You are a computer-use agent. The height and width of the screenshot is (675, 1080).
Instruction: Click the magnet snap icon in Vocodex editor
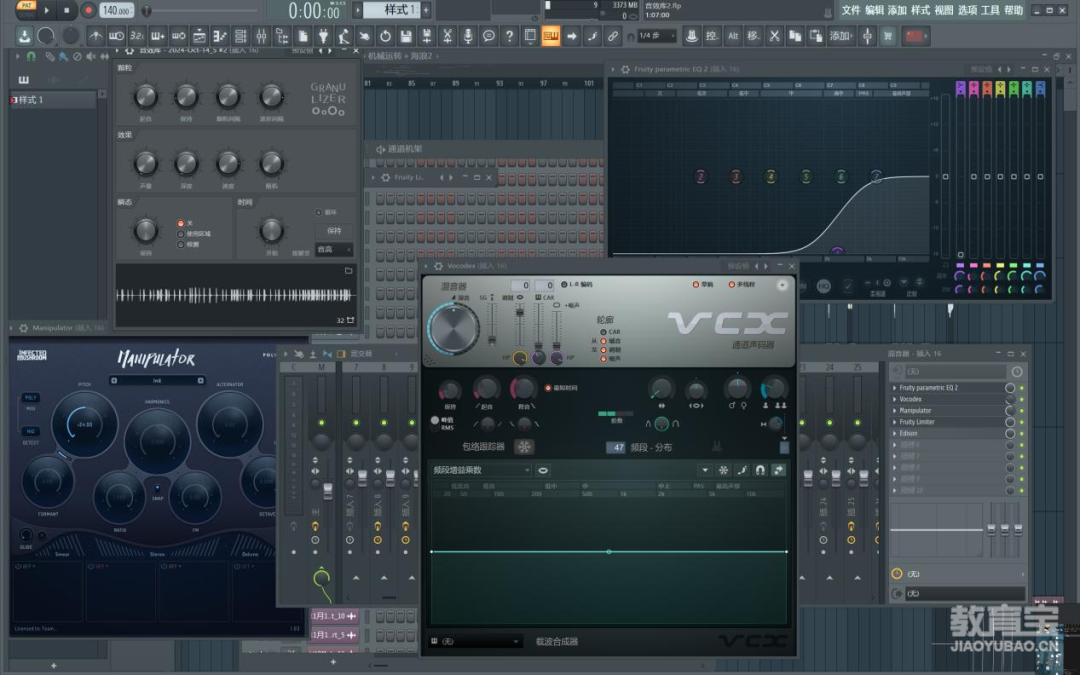[760, 470]
